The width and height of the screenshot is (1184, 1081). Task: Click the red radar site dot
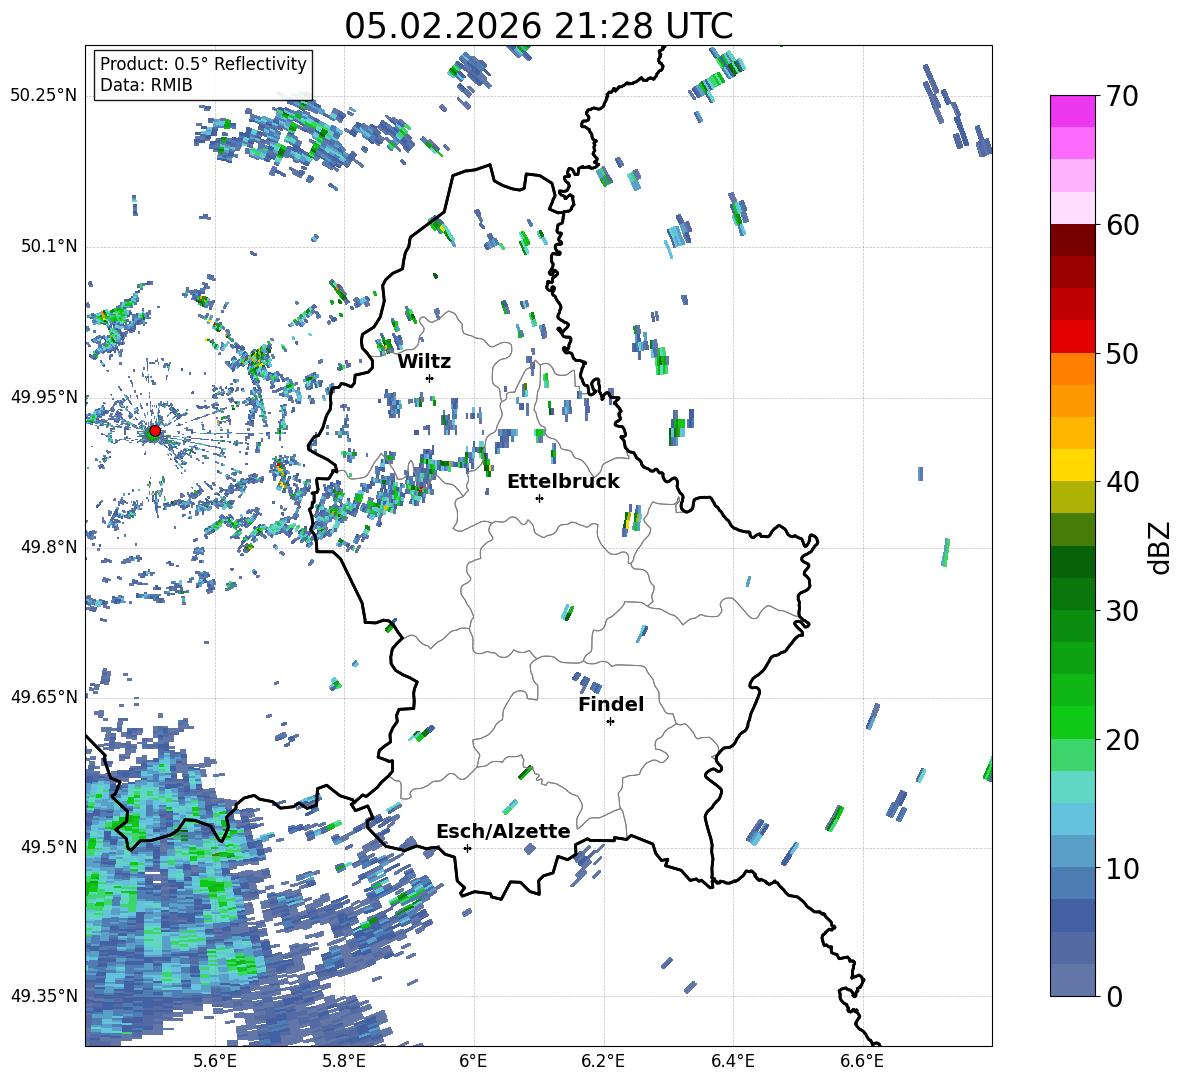click(154, 431)
